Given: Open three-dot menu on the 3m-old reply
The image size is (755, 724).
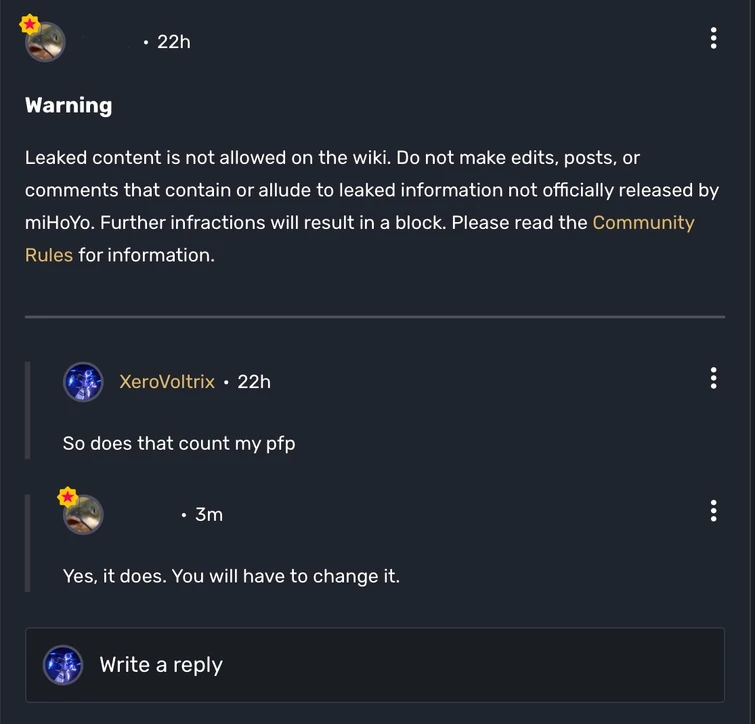Looking at the screenshot, I should coord(713,511).
